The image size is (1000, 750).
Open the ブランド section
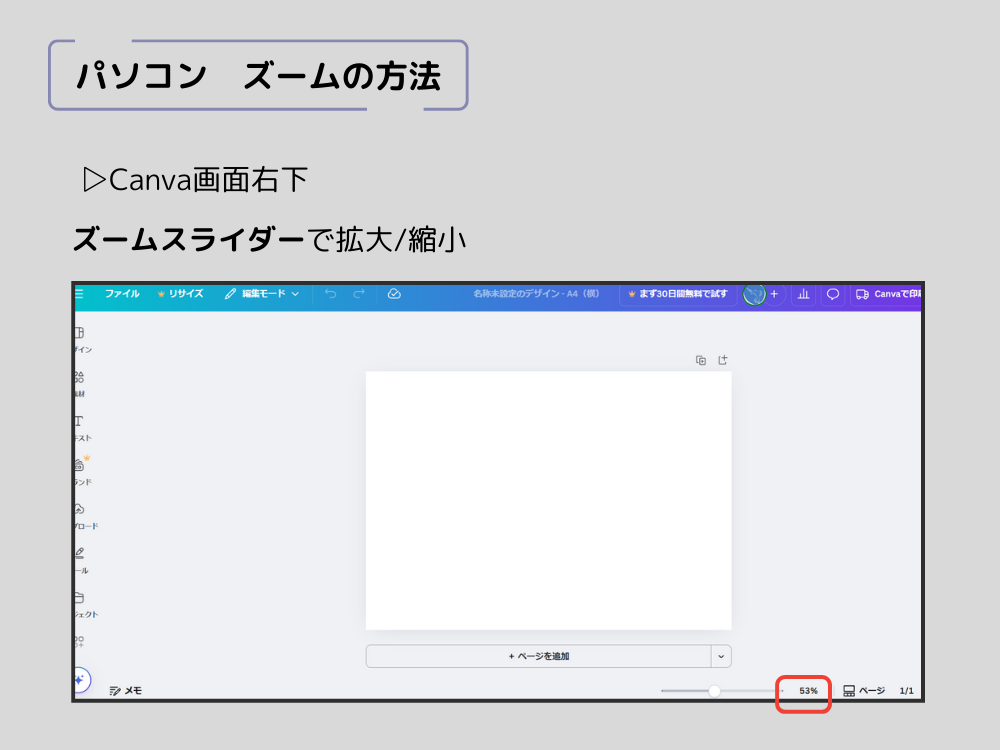[80, 464]
